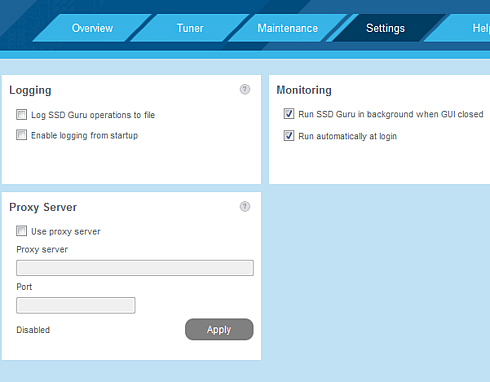This screenshot has height=382, width=490.
Task: Switch to the Overview tab
Action: point(92,28)
